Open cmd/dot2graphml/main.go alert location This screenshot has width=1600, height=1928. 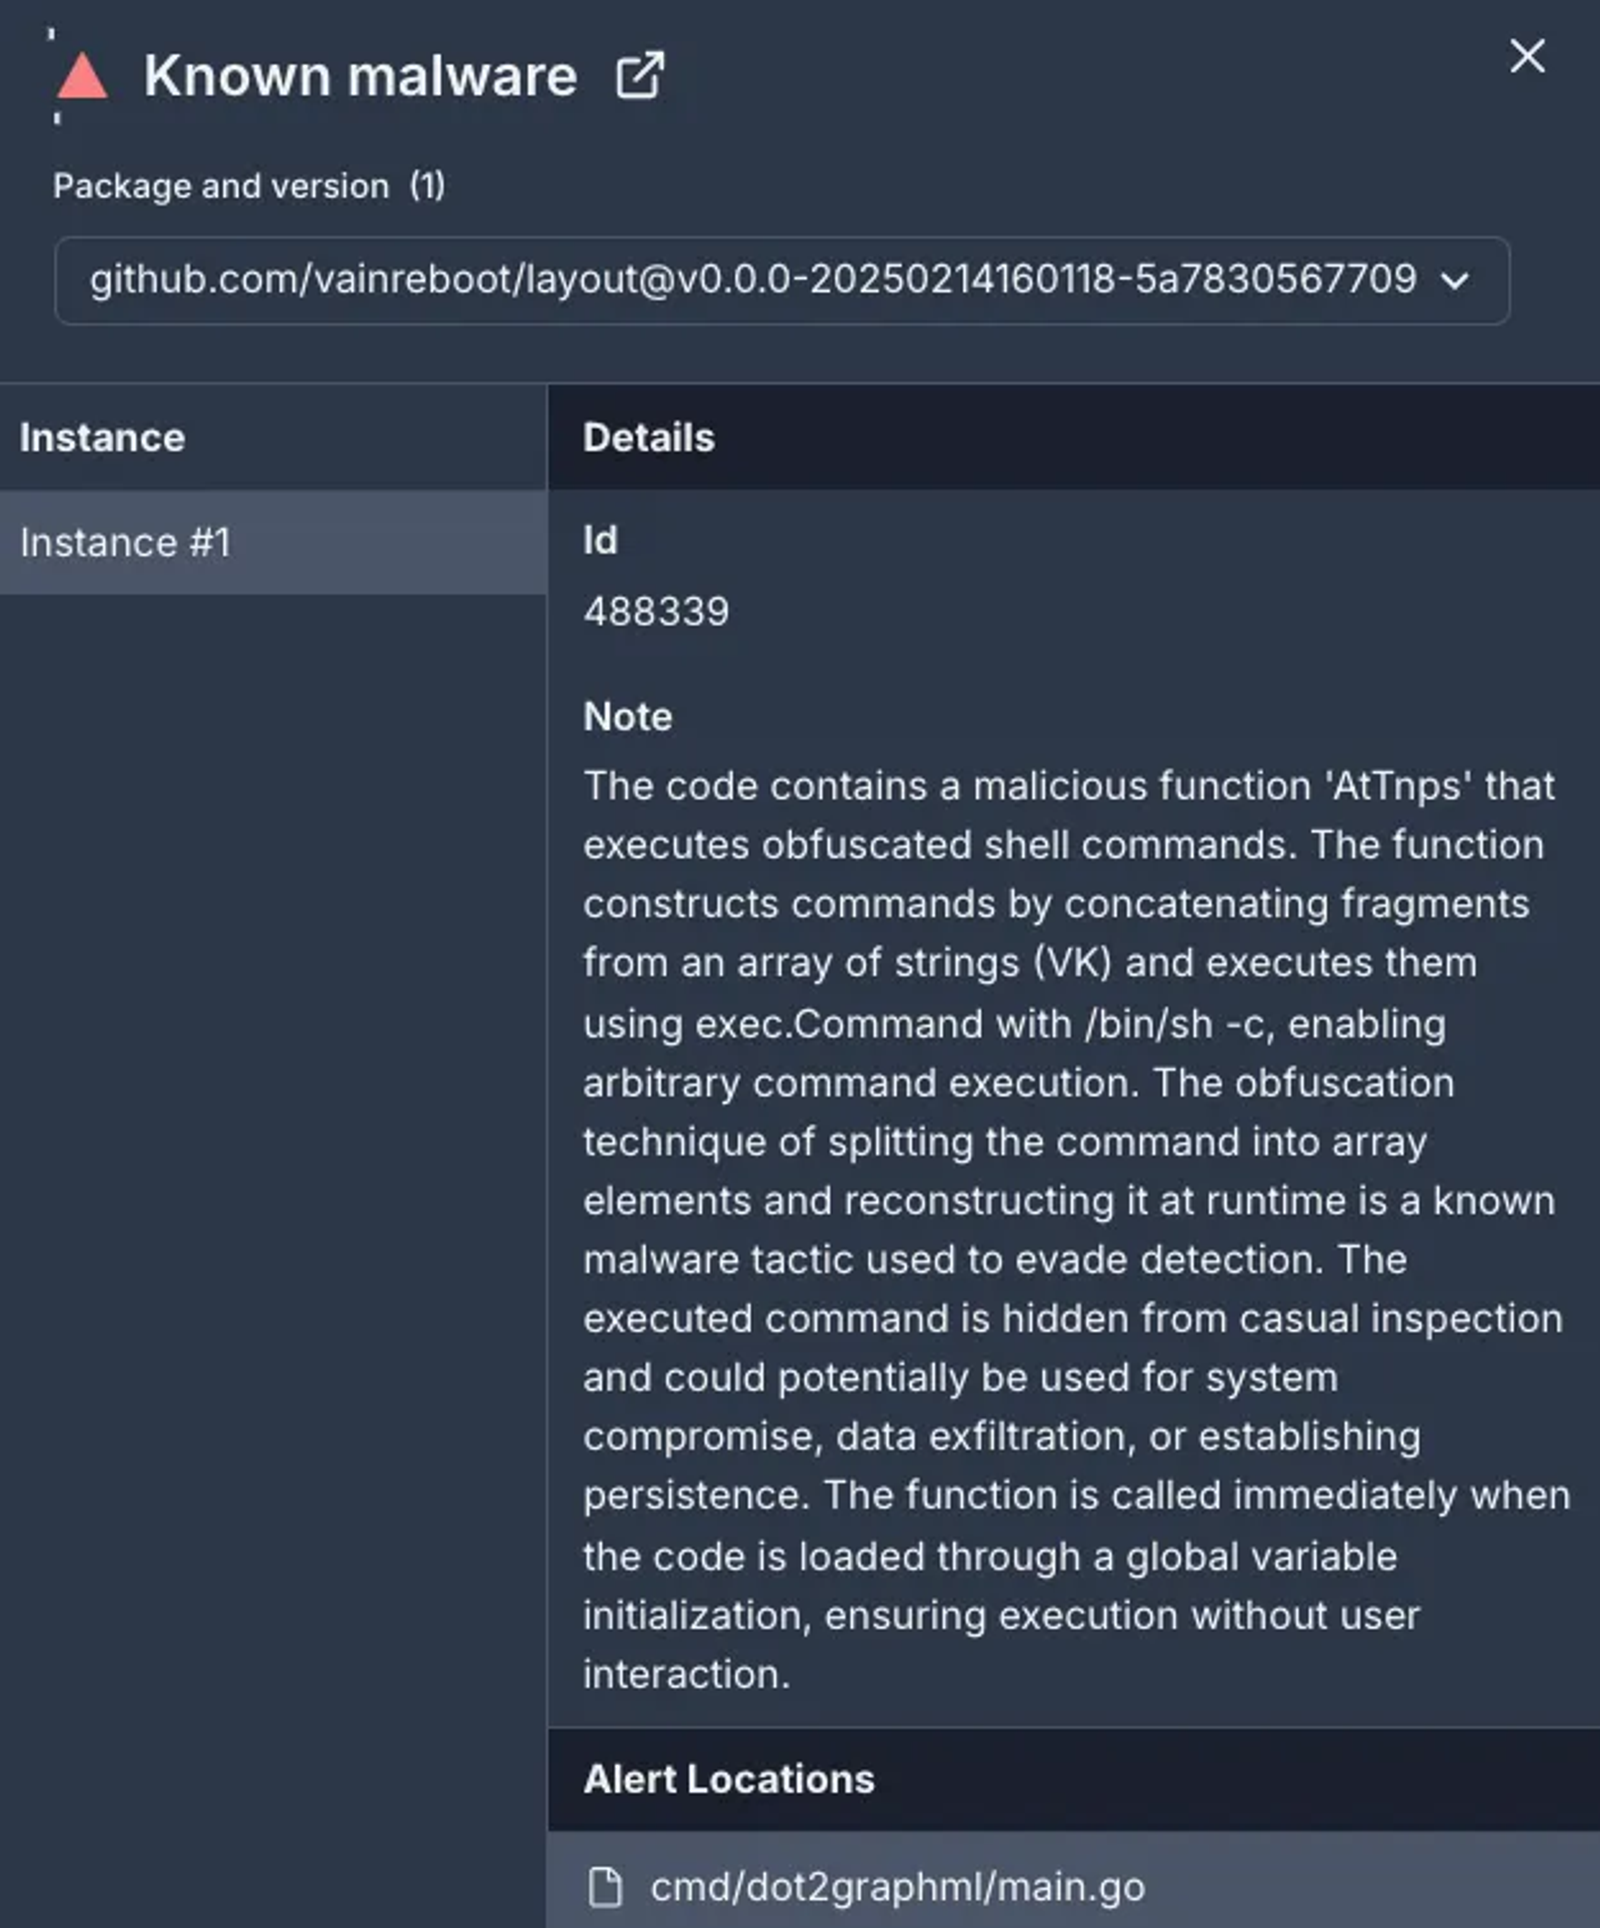pos(898,1887)
